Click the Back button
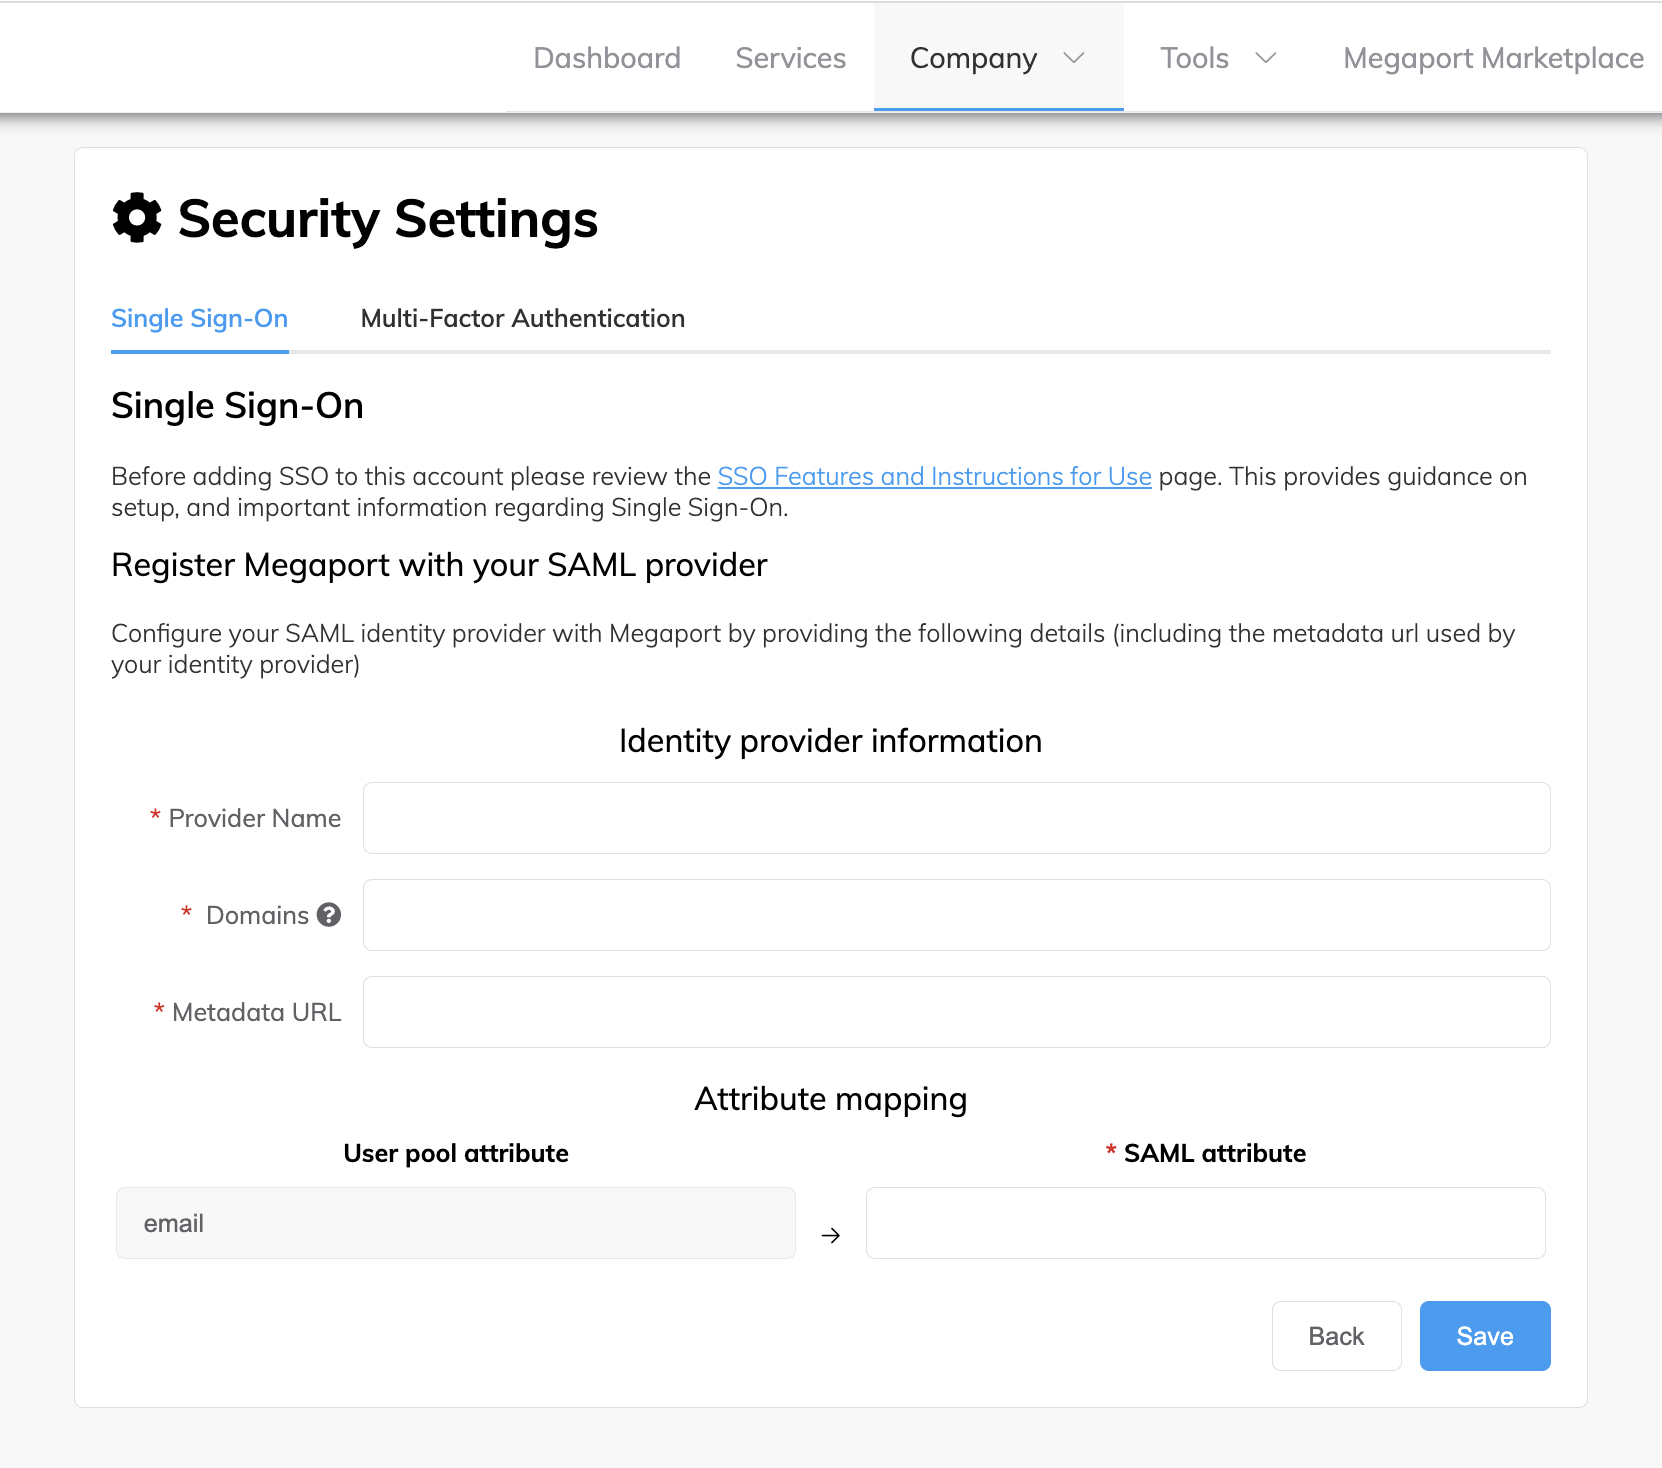This screenshot has height=1468, width=1662. pyautogui.click(x=1337, y=1336)
